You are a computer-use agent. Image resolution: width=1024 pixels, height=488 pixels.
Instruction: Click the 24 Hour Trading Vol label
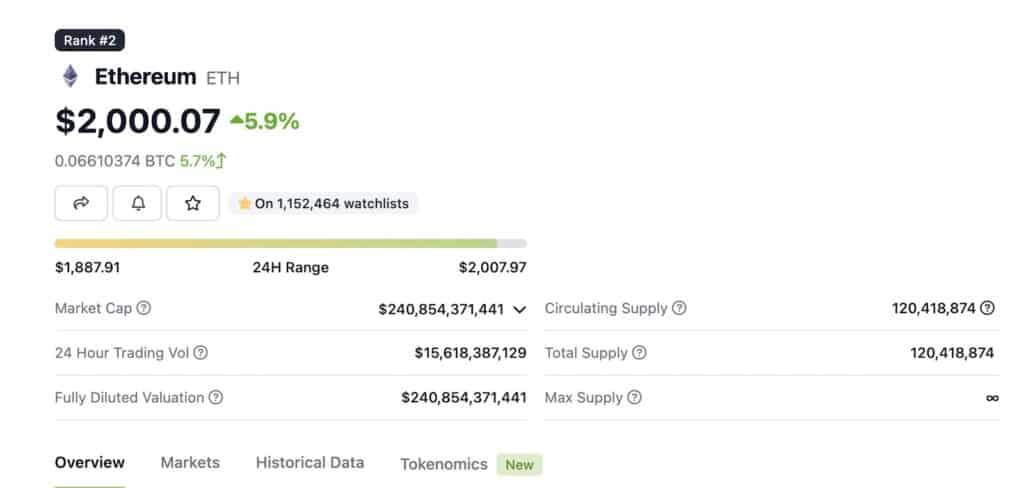[122, 353]
